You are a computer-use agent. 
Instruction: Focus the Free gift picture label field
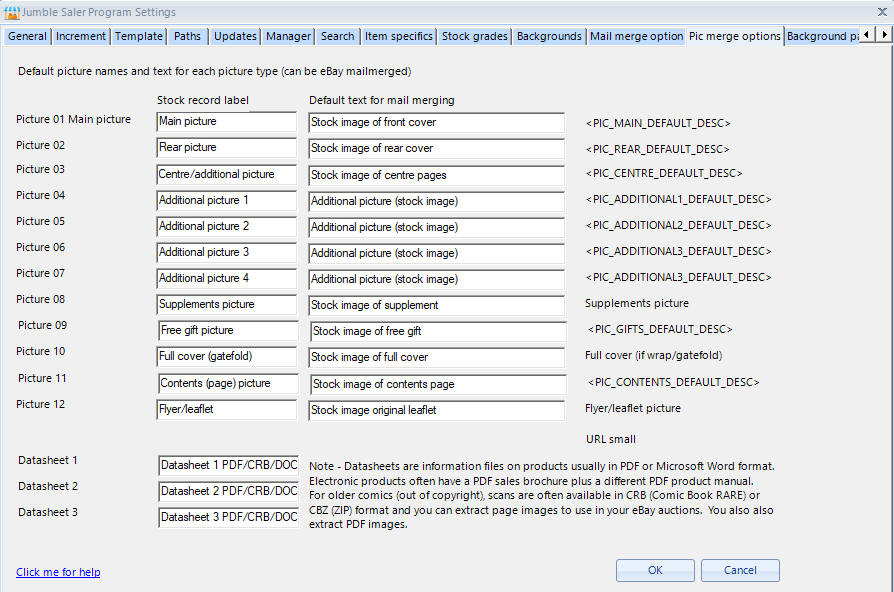click(x=228, y=331)
